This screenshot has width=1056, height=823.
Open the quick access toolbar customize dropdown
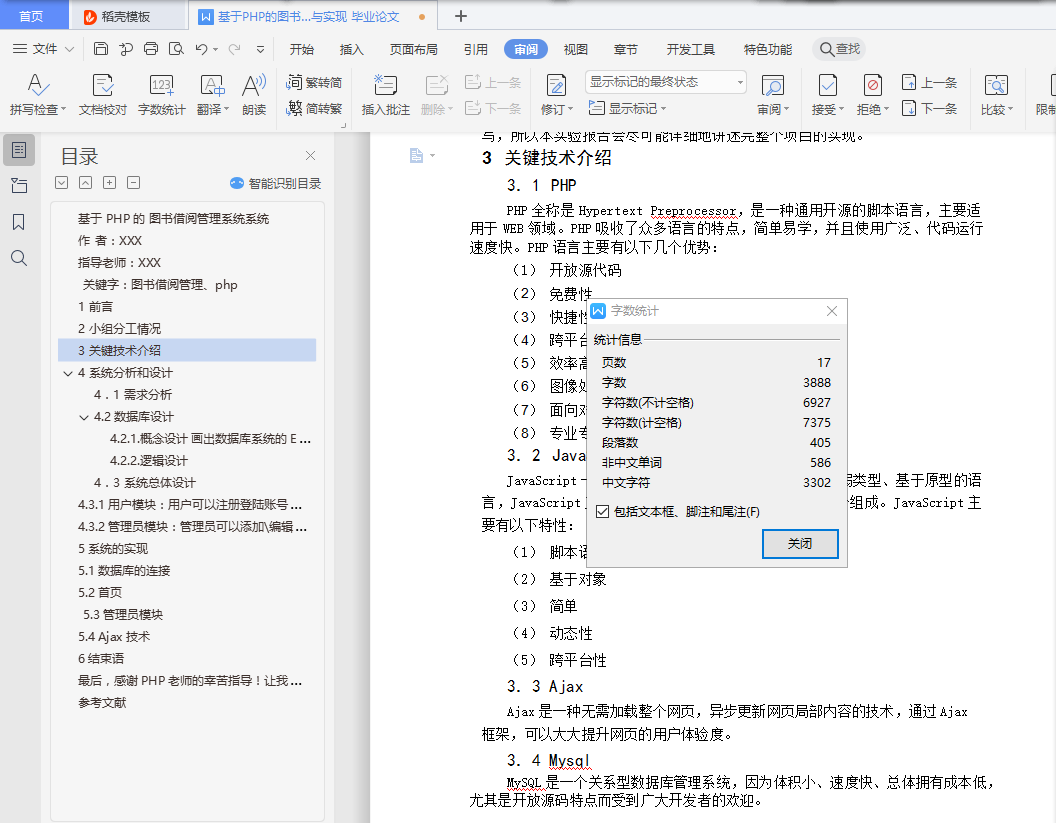261,49
